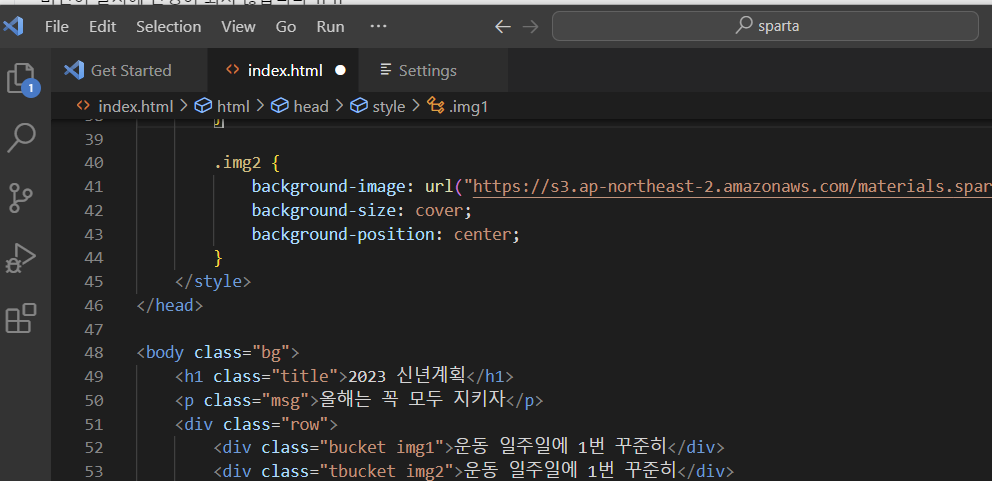Click the html breadcrumb item
This screenshot has width=992, height=481.
coord(222,106)
